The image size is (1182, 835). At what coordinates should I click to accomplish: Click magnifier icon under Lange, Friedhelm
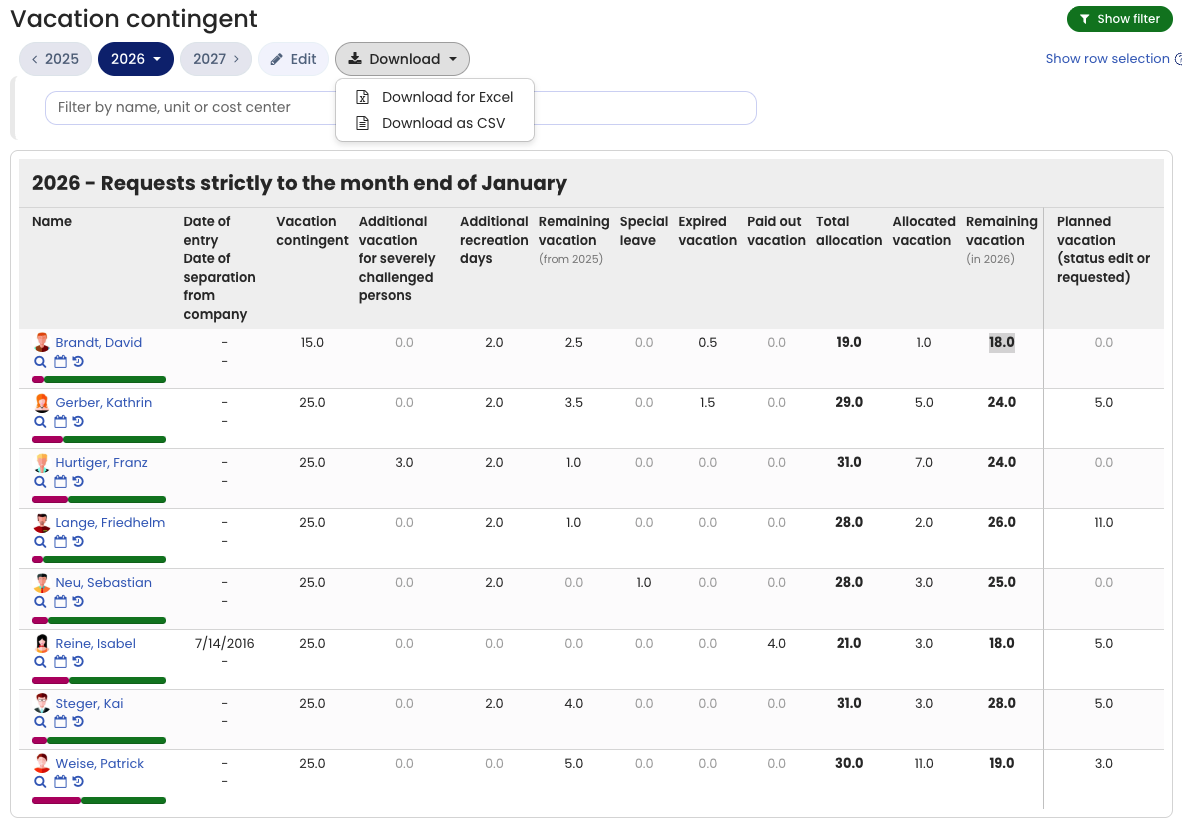(40, 542)
